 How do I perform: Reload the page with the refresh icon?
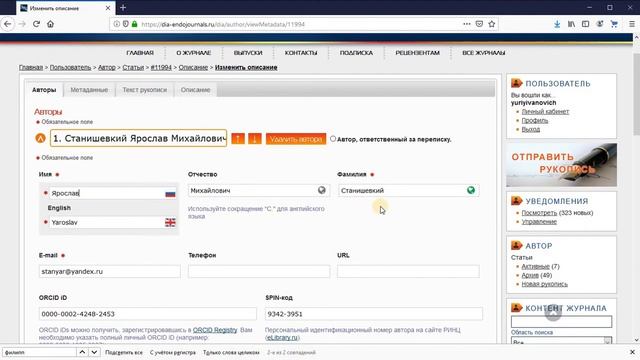pos(36,24)
